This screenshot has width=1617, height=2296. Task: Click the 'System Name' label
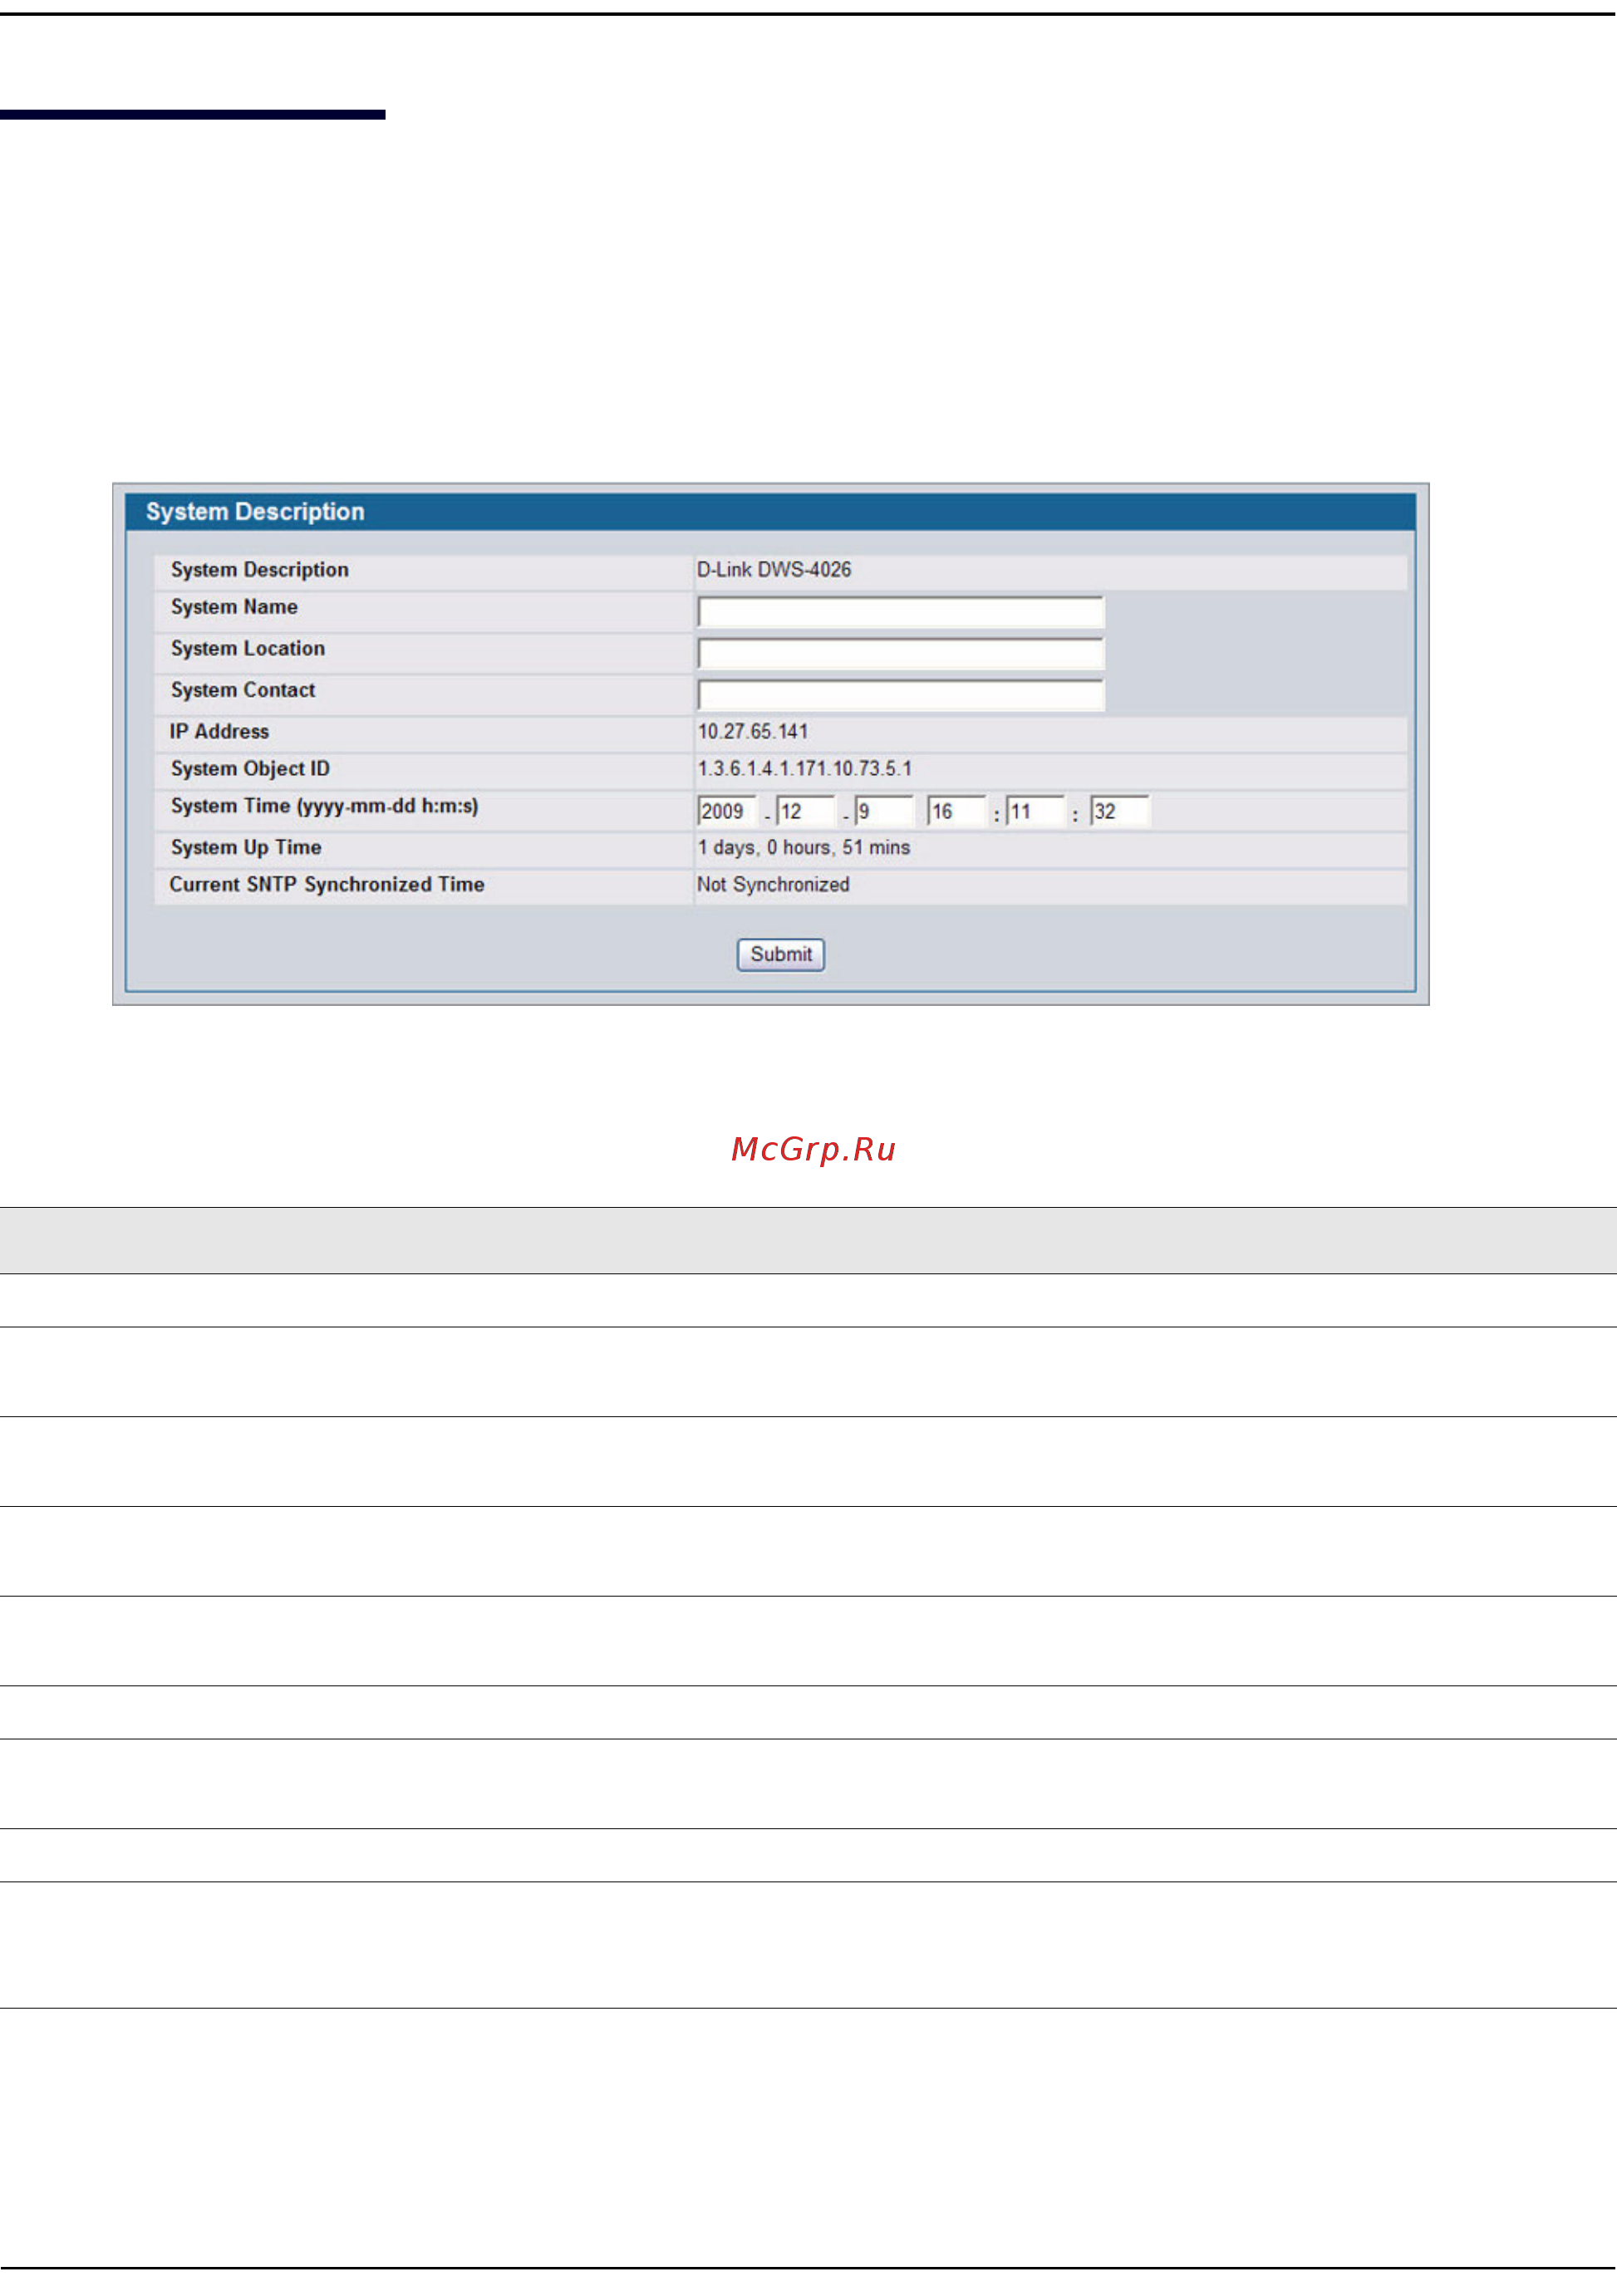coord(234,607)
